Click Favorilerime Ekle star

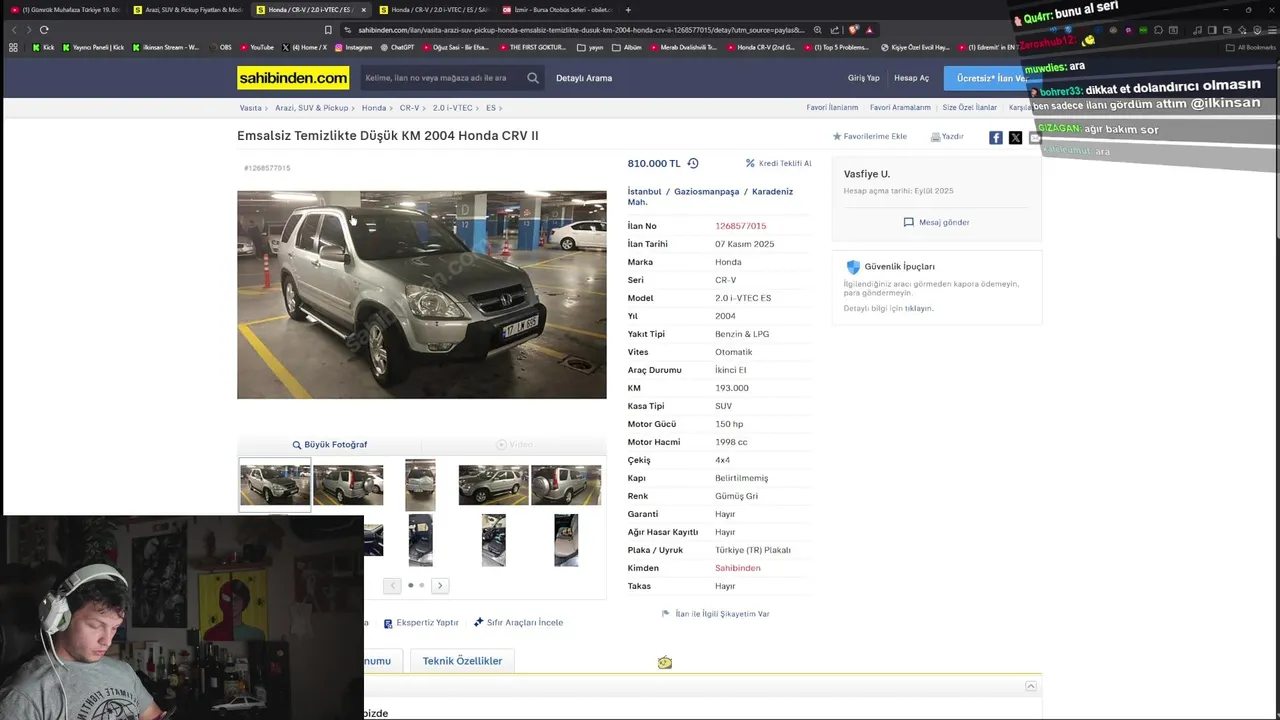click(x=837, y=137)
